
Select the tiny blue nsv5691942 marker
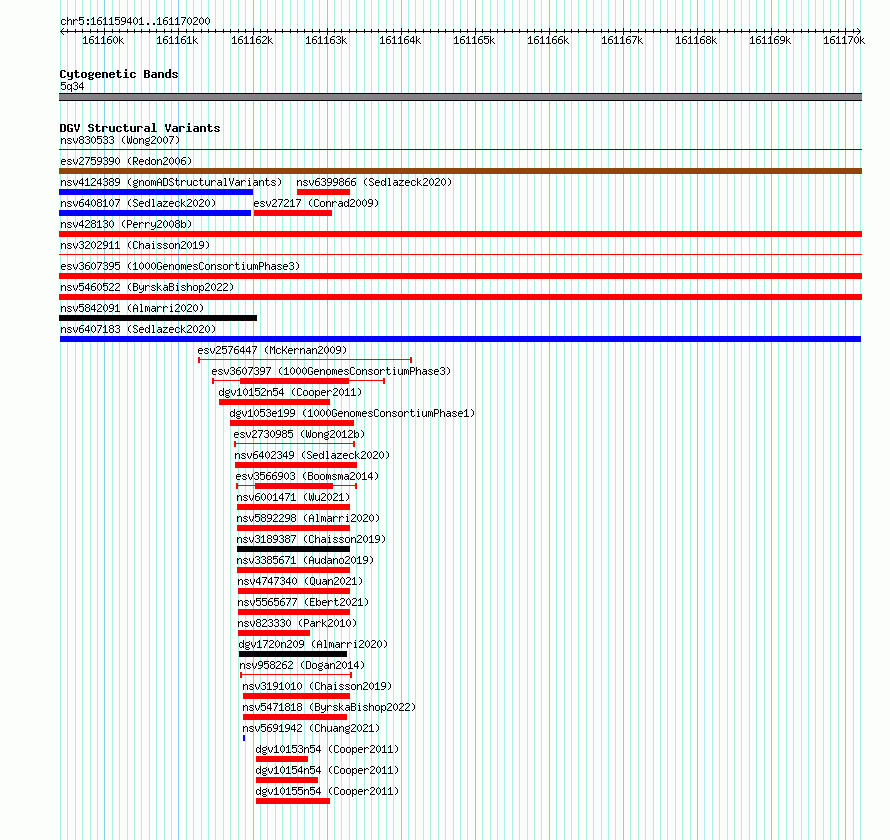244,738
